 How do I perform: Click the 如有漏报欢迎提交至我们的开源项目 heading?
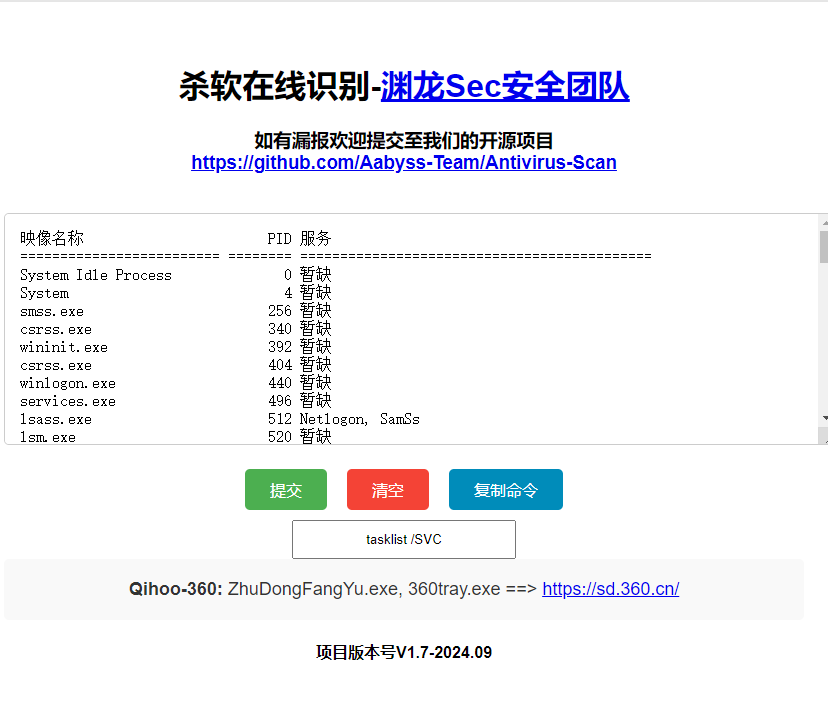pos(404,140)
